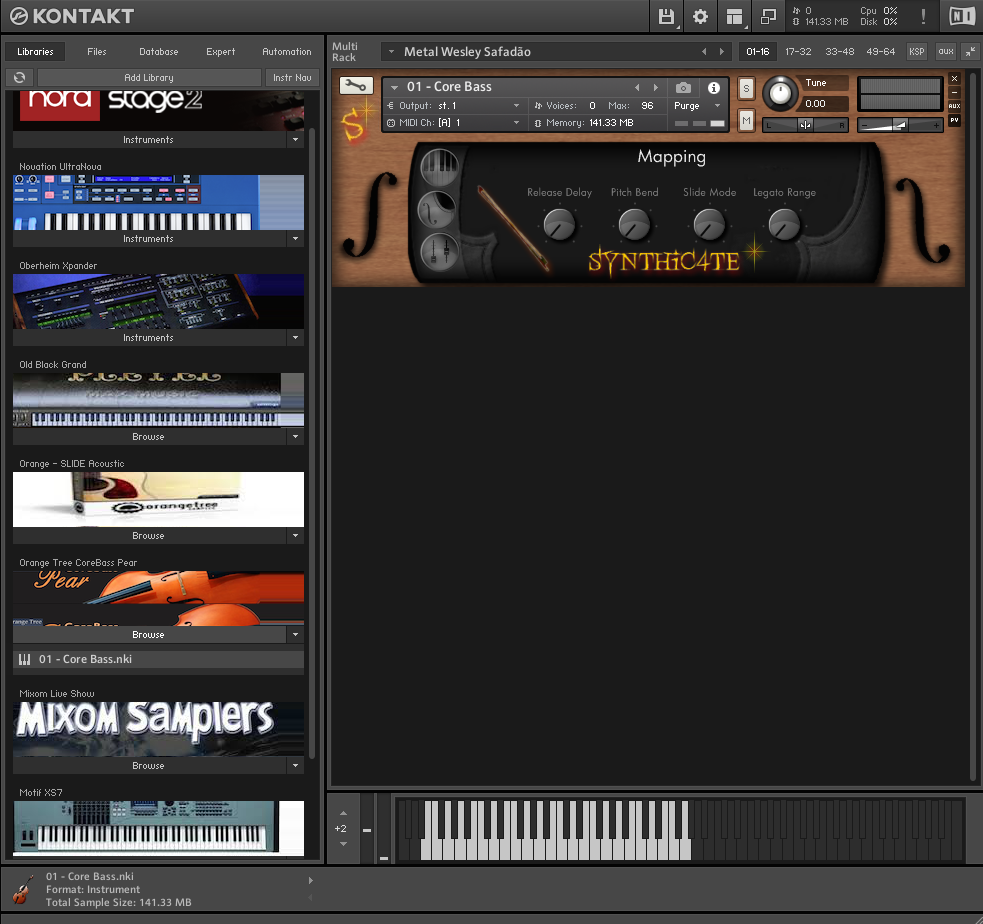Screen dimensions: 983x924
Task: Select 01 - Core Bass.nki in library list
Action: click(159, 659)
